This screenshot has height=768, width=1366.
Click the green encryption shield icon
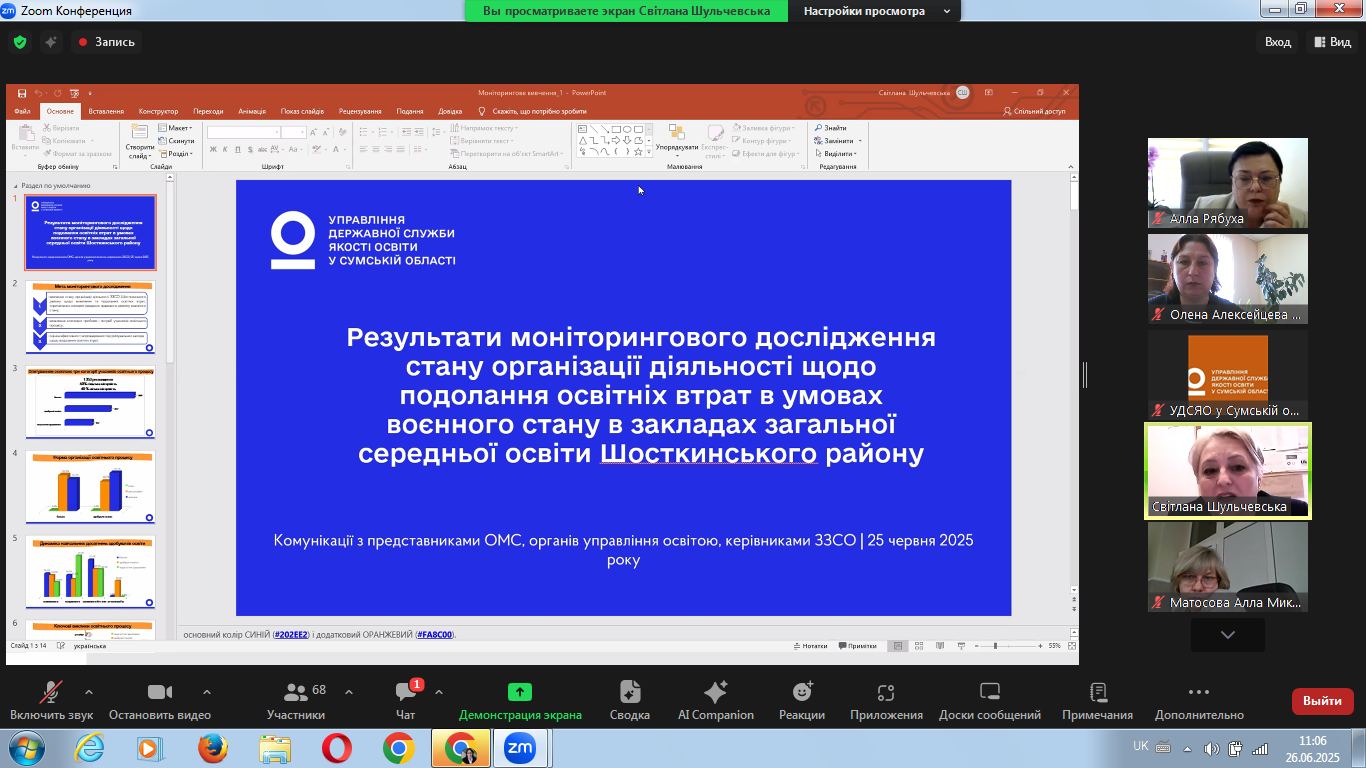(x=20, y=42)
